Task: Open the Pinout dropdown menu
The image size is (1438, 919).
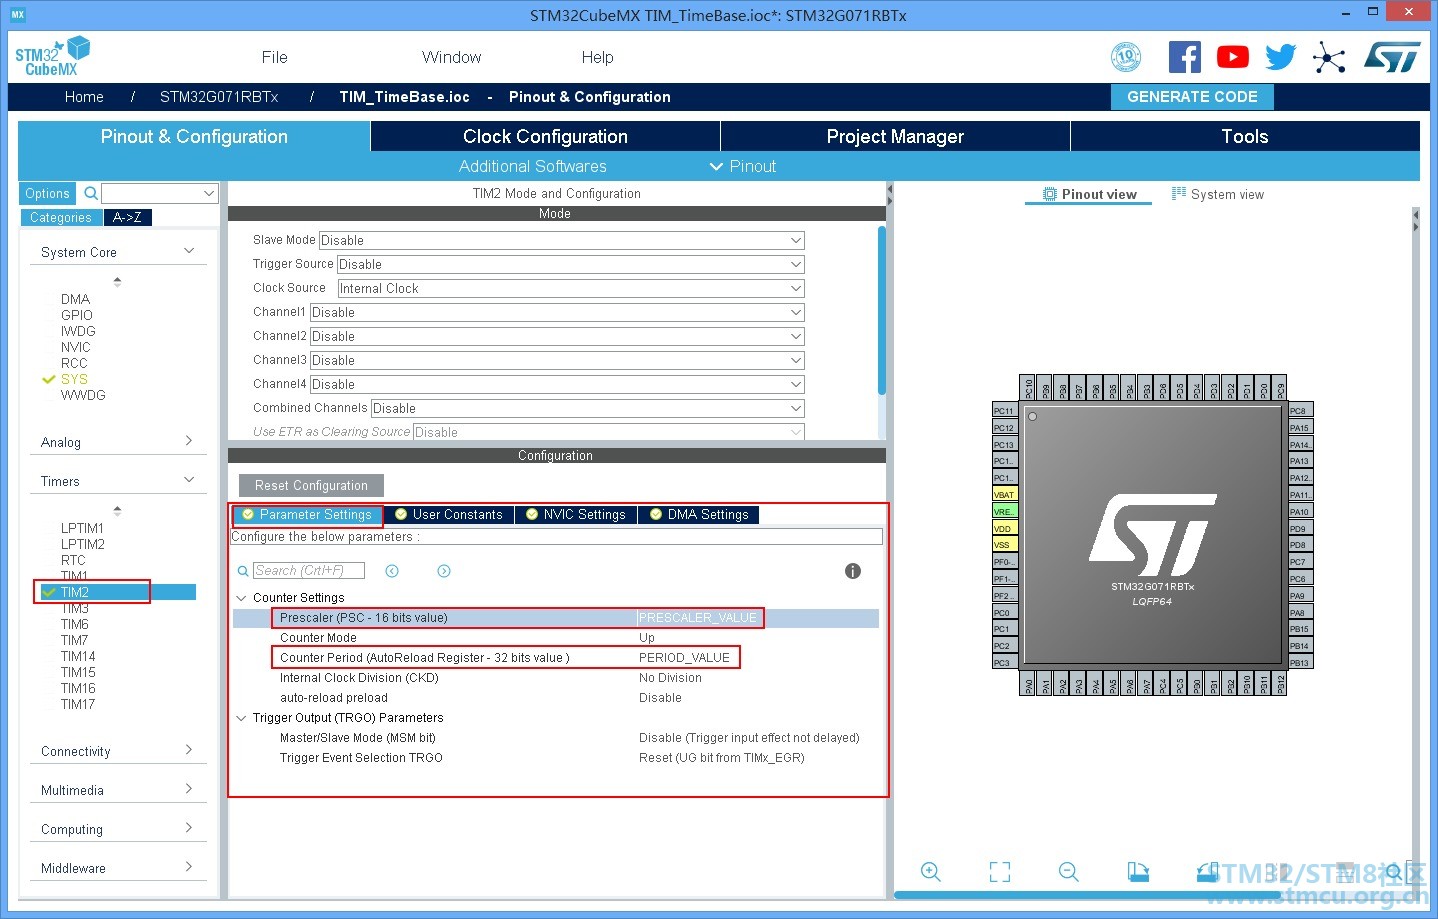Action: [x=743, y=166]
